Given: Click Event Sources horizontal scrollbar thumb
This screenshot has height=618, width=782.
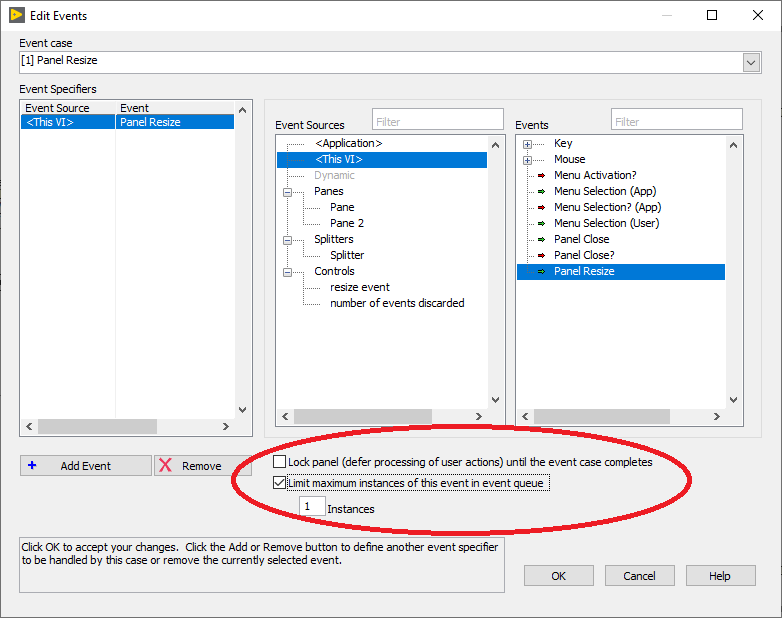Looking at the screenshot, I should (363, 416).
